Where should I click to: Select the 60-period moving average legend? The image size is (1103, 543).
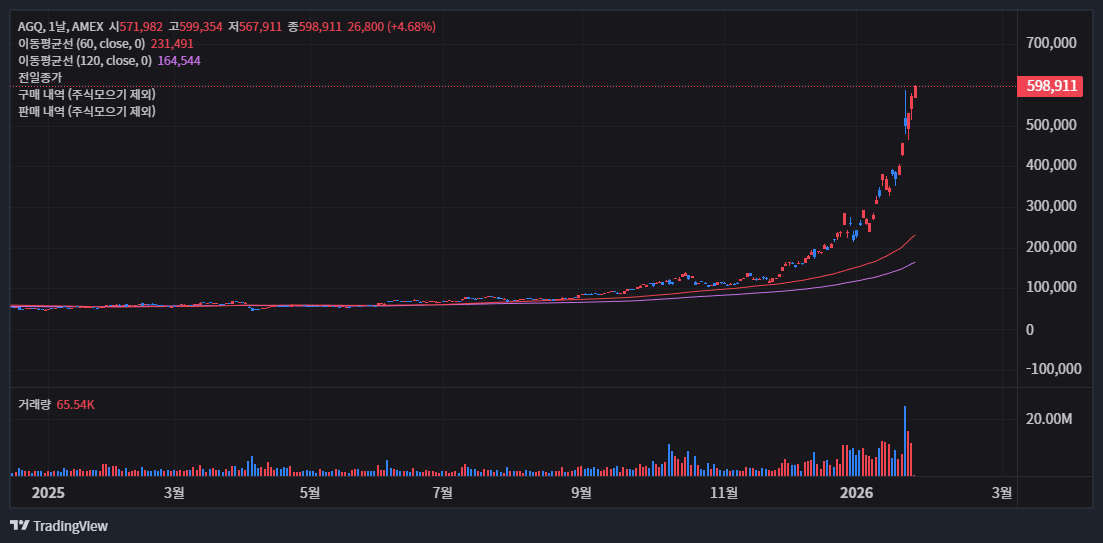pyautogui.click(x=82, y=44)
